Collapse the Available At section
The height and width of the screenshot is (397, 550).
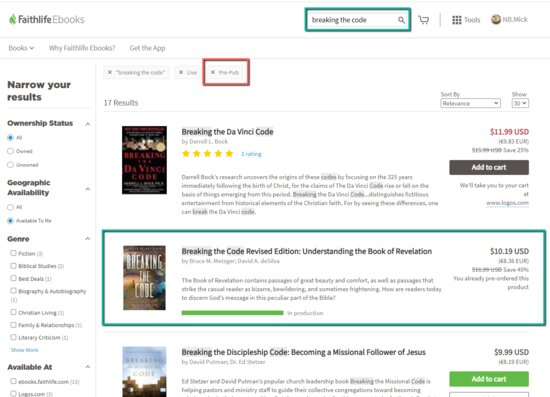(x=88, y=367)
